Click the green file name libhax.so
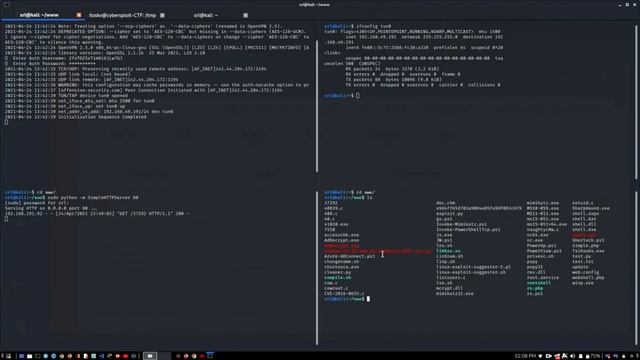The height and width of the screenshot is (360, 640). [x=448, y=251]
